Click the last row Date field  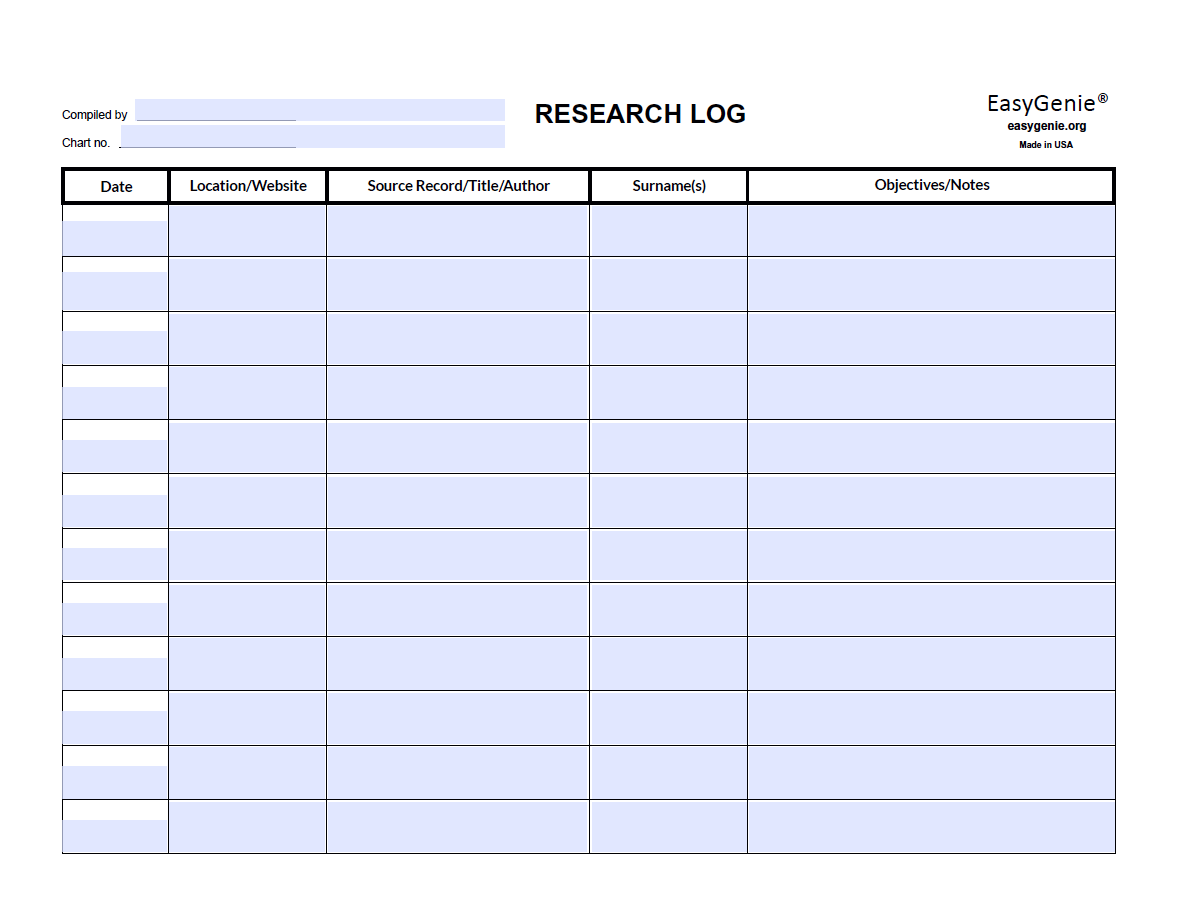click(x=115, y=836)
